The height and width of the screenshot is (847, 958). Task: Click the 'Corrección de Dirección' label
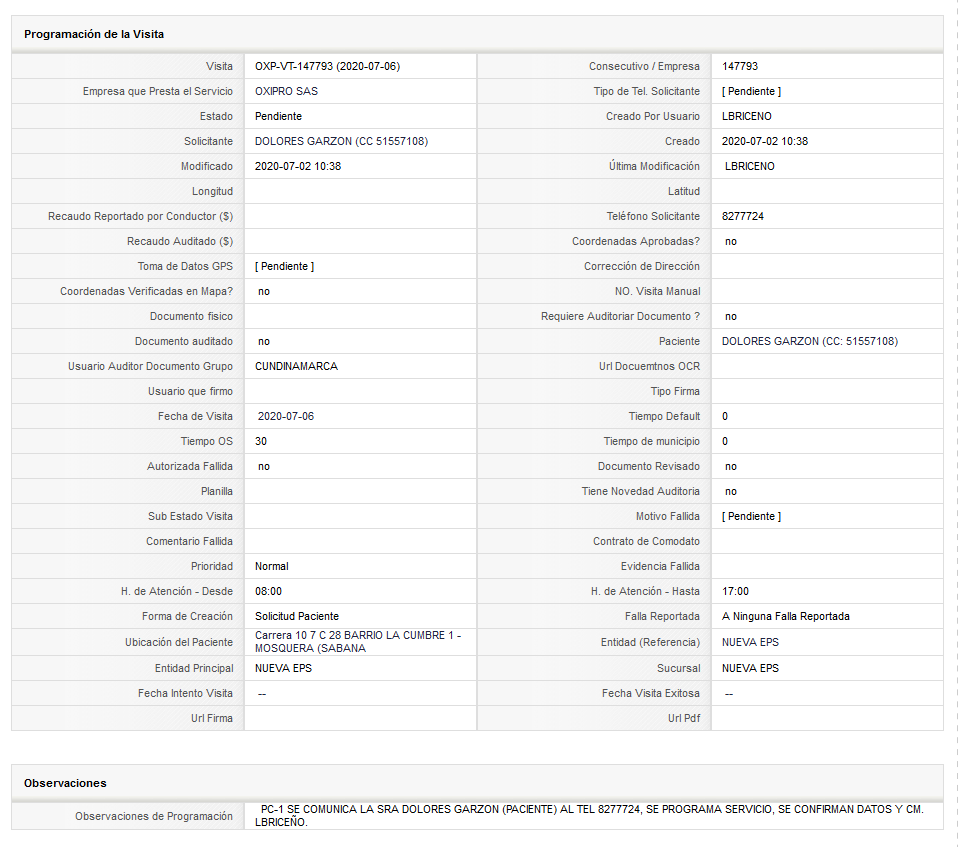642,266
